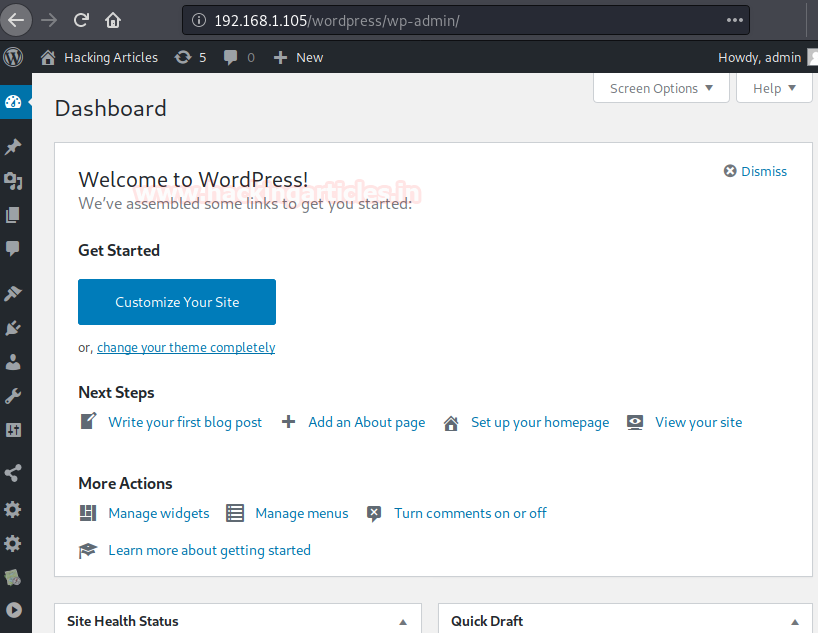Open the Howdy, admin account menu
818x633 pixels.
(x=766, y=57)
